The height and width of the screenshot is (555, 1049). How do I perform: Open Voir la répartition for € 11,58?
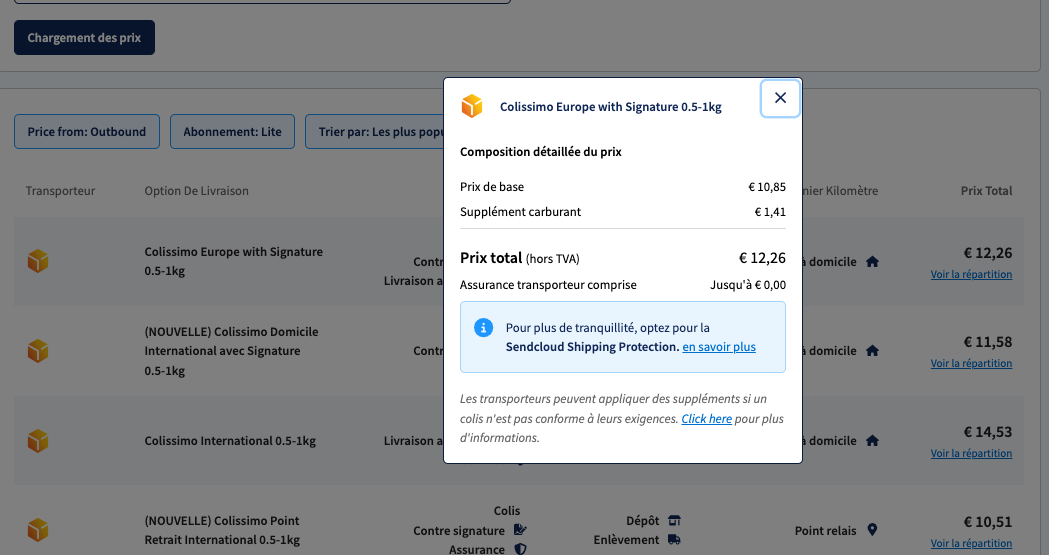pos(971,363)
